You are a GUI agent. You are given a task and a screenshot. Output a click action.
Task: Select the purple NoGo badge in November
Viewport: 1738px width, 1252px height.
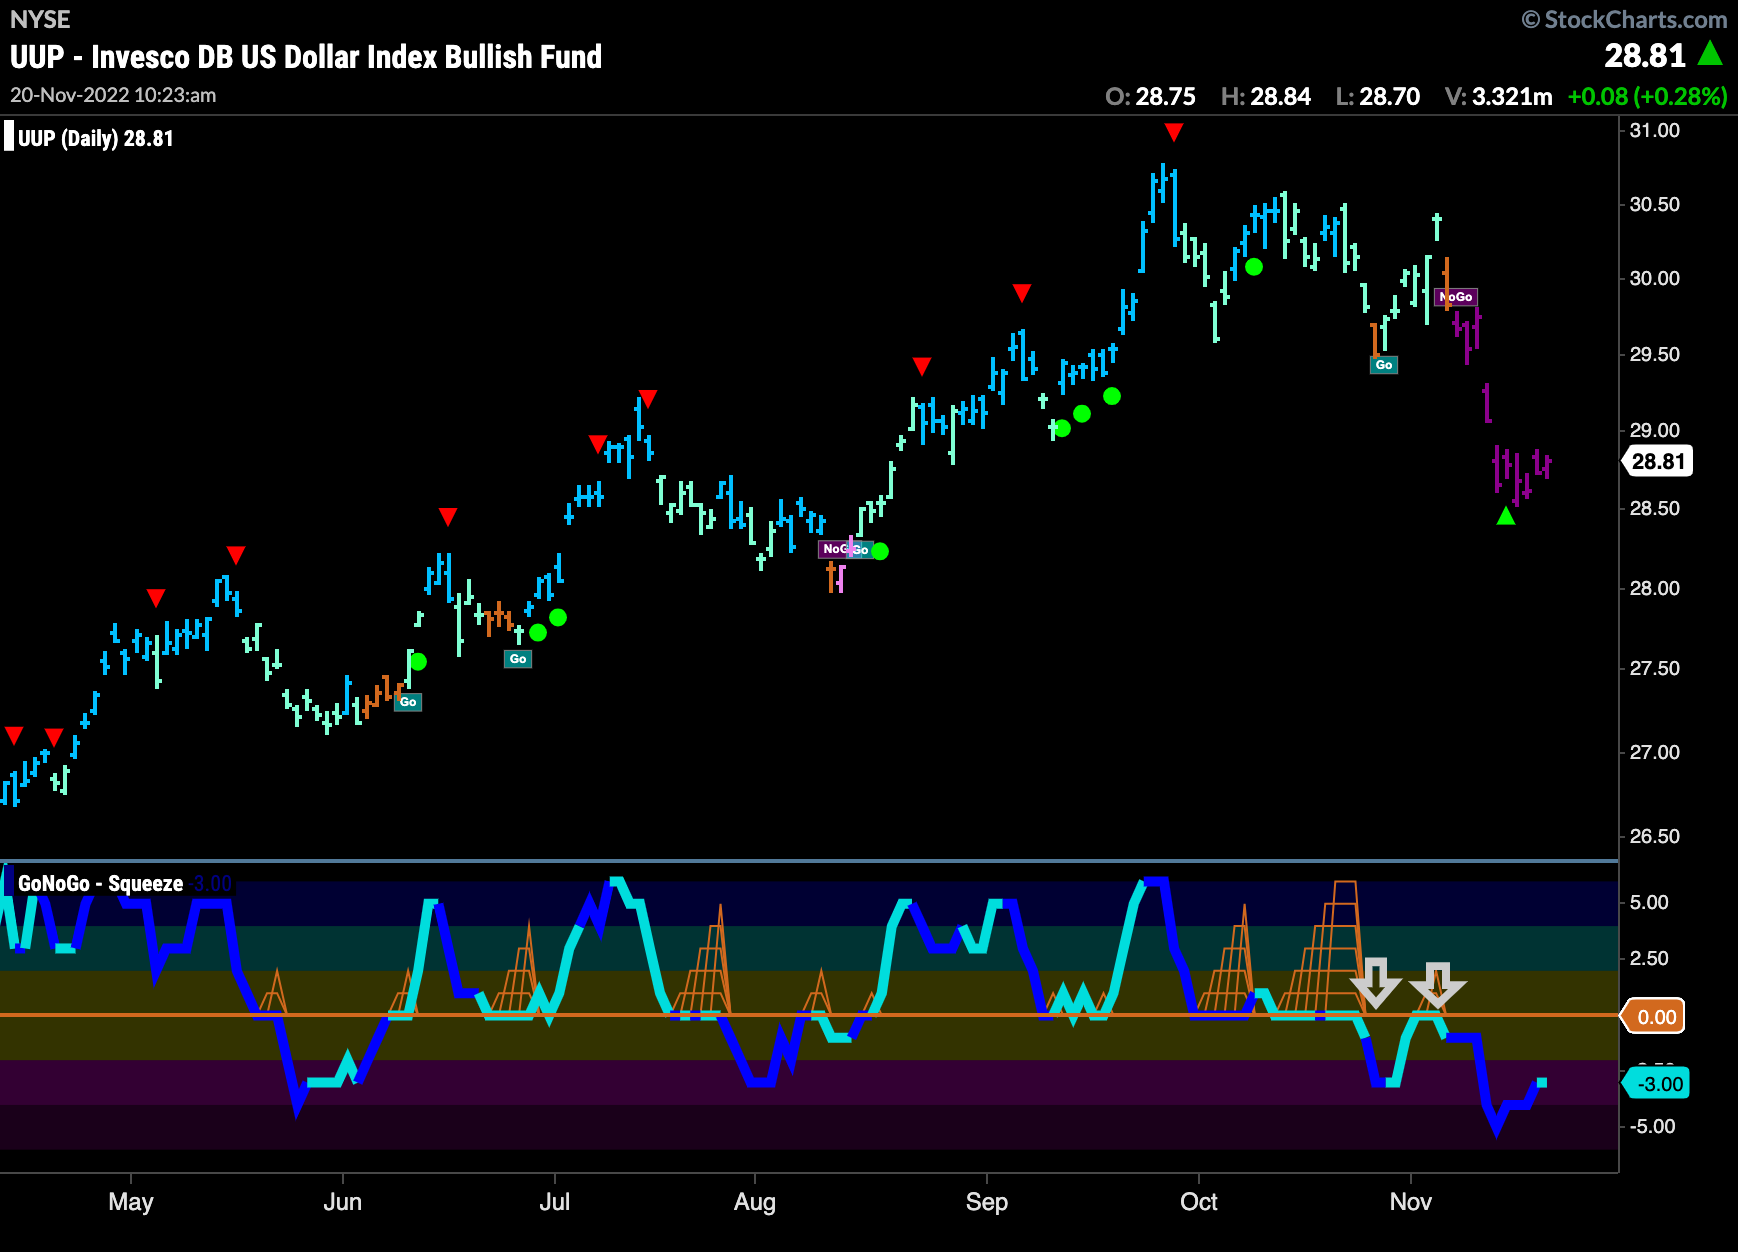point(1456,297)
